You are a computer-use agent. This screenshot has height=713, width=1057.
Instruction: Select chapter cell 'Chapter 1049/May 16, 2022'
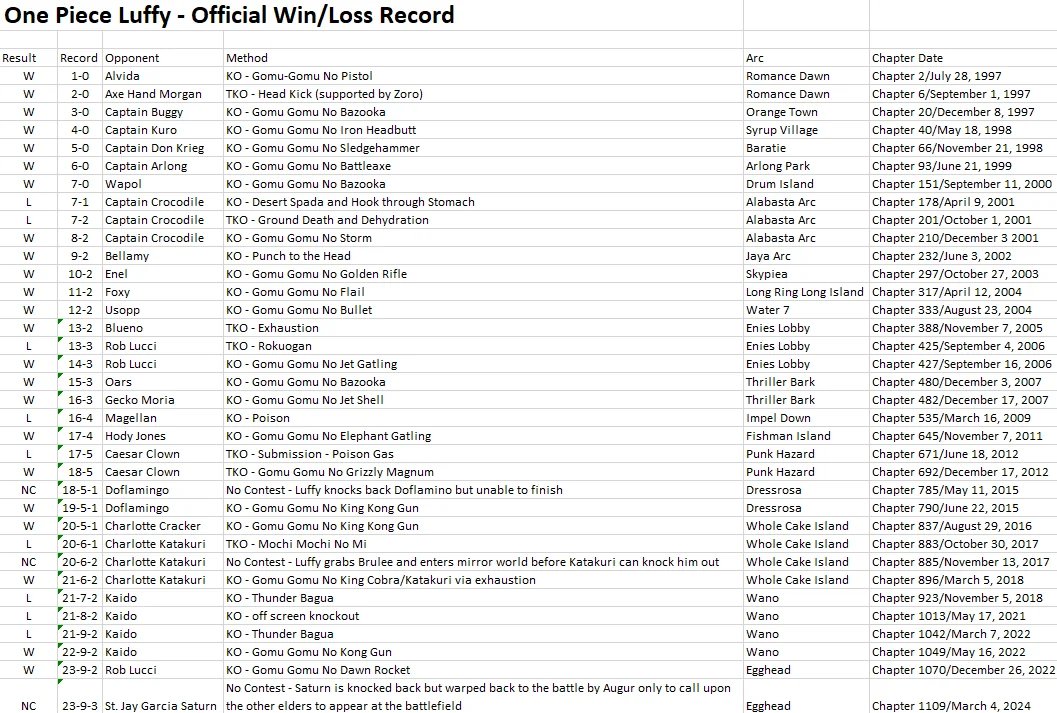coord(963,652)
